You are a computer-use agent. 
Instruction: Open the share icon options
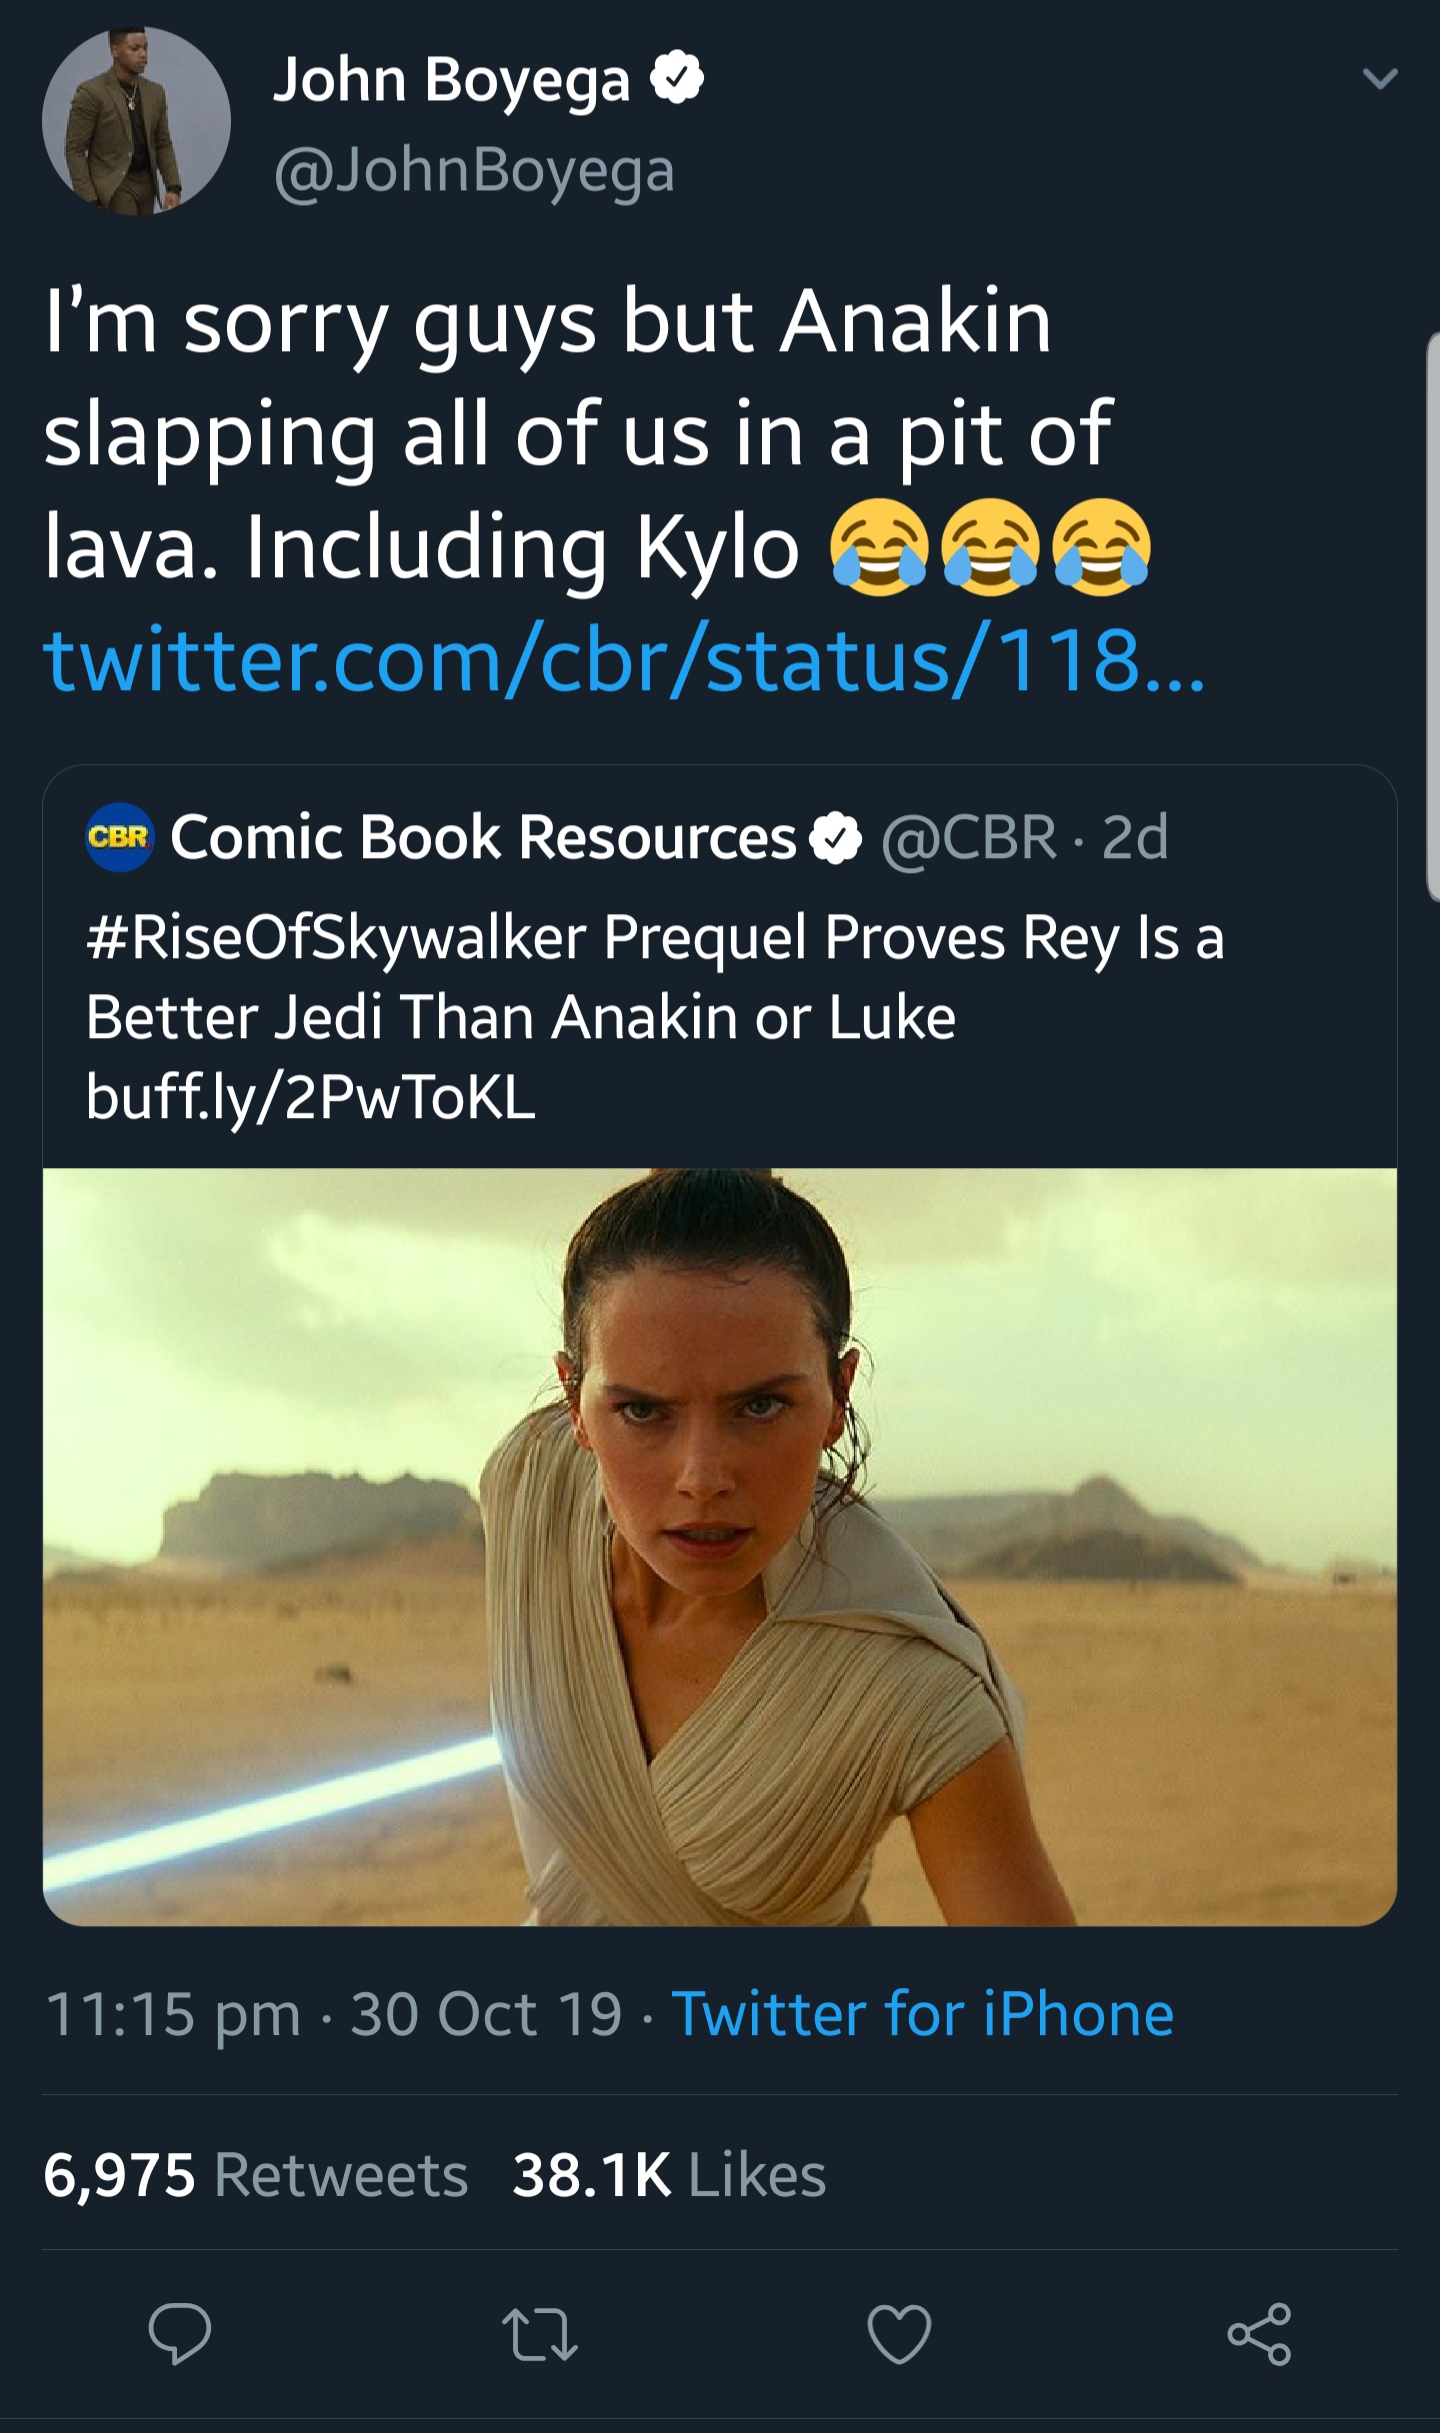1260,2333
